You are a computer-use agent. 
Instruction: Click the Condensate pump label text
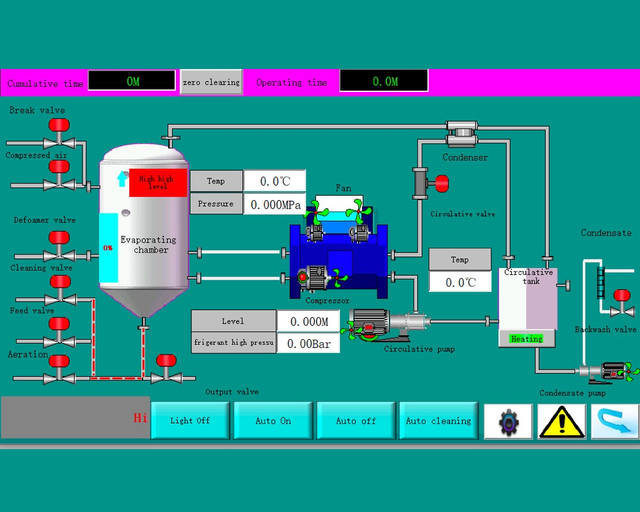[572, 393]
